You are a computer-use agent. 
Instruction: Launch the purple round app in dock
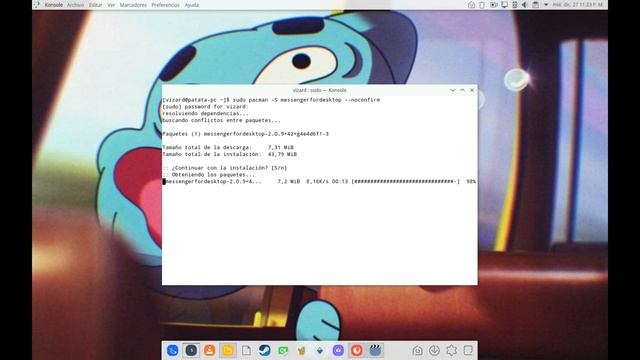pyautogui.click(x=338, y=350)
